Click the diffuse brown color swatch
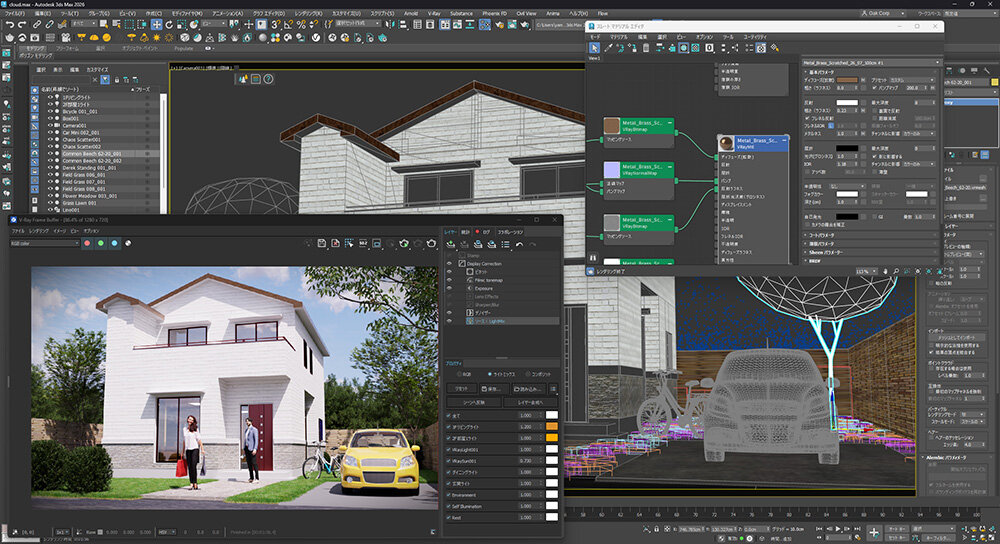 click(848, 79)
